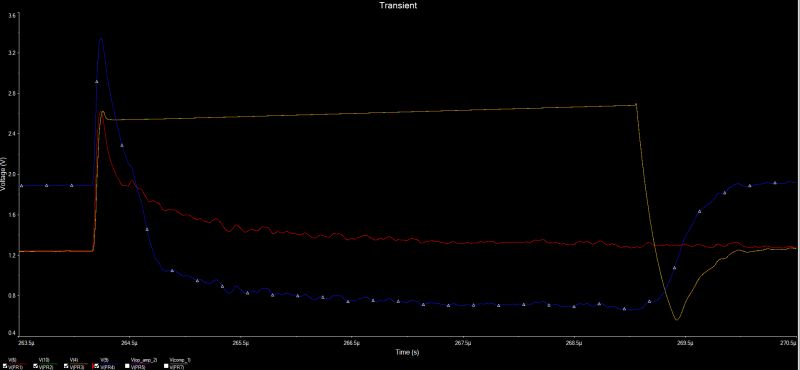This screenshot has width=800, height=370.
Task: Click the 265.5µ time axis tick
Action: coord(240,343)
